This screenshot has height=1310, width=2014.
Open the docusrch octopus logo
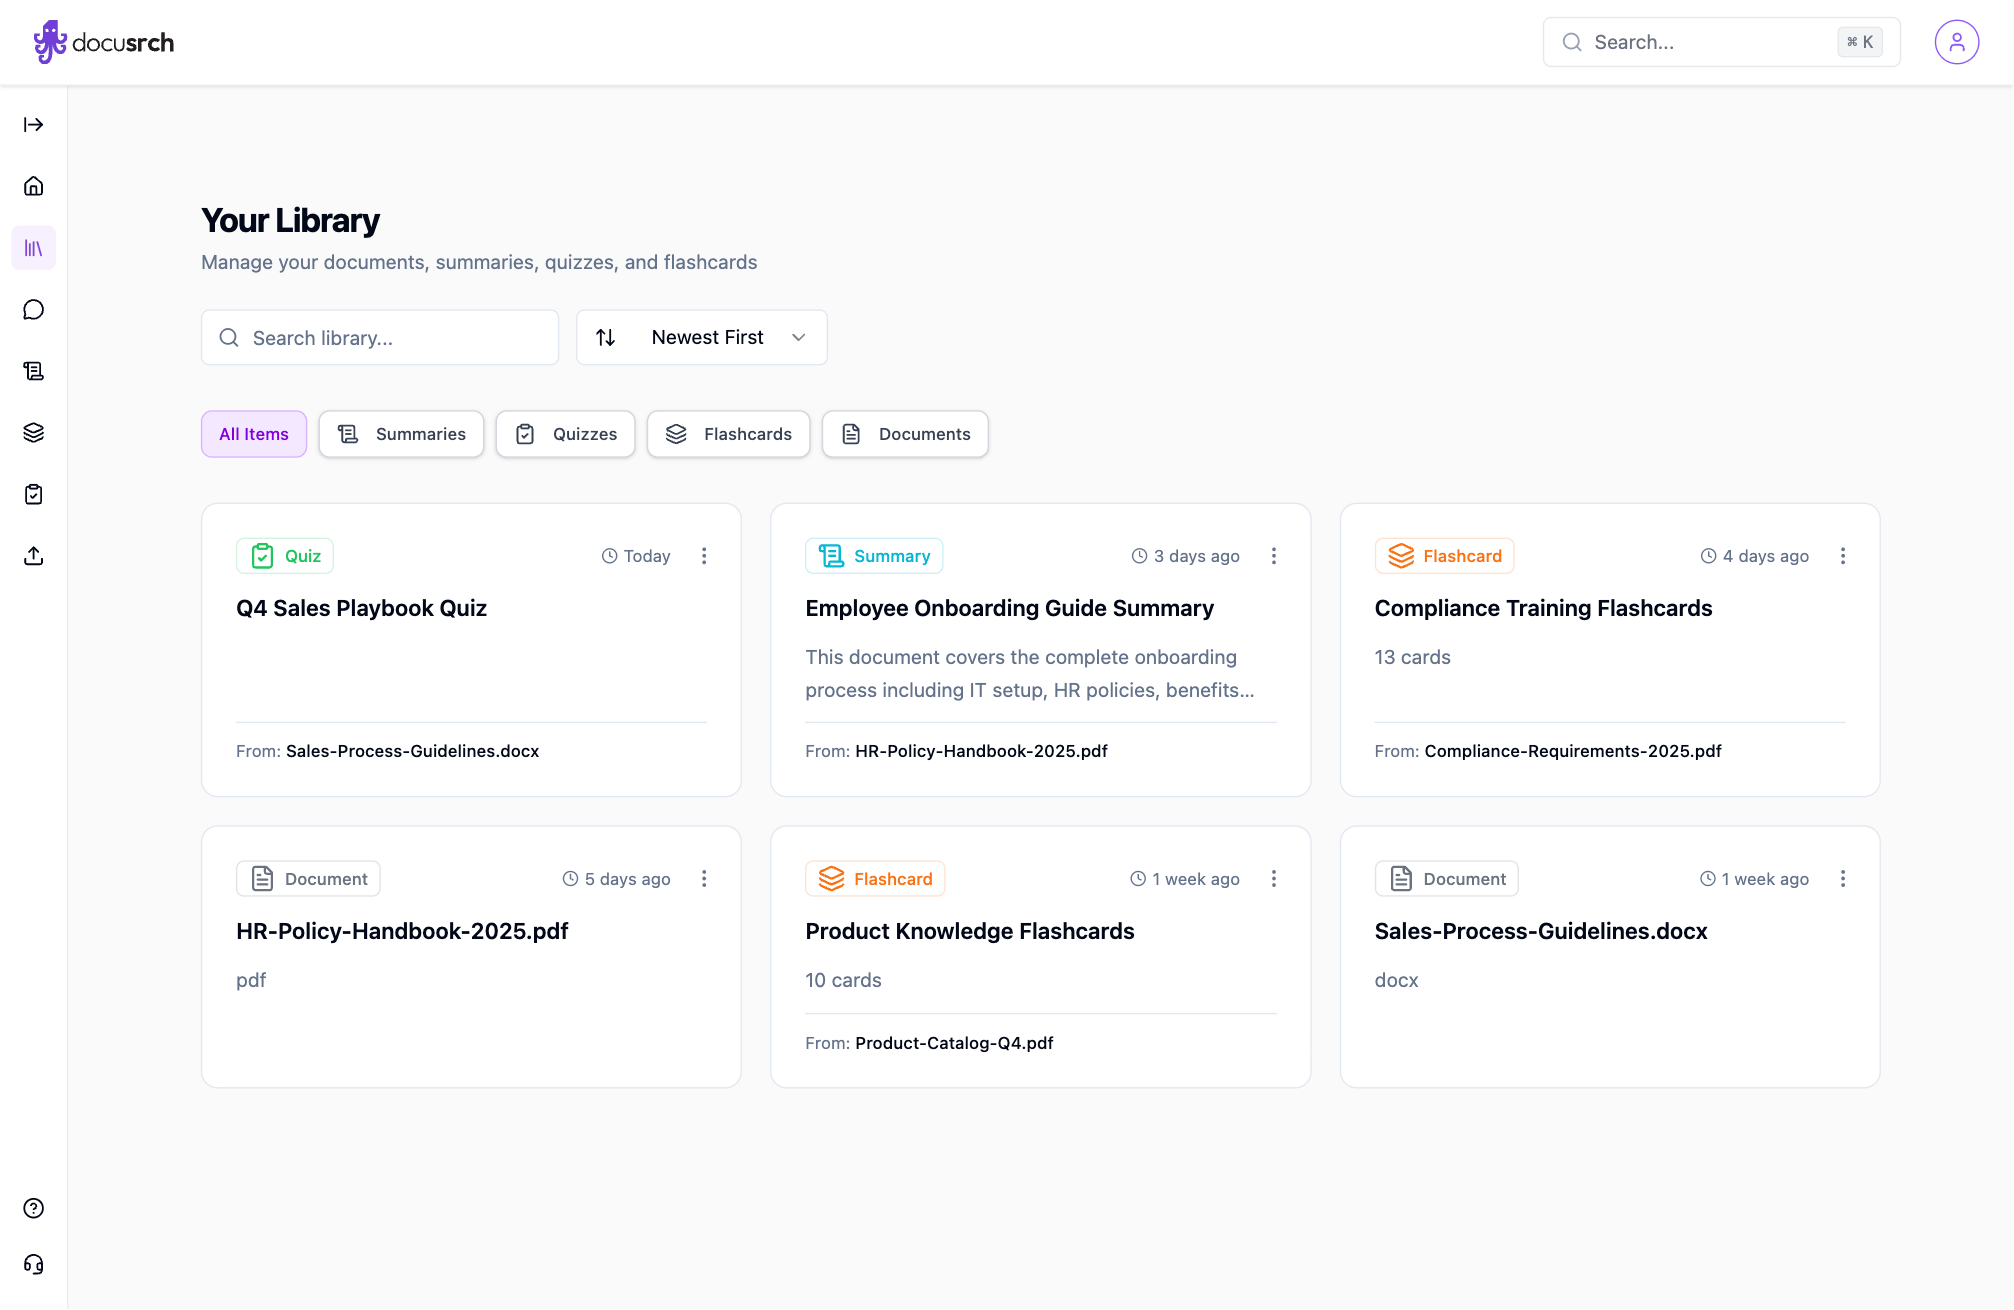tap(49, 41)
